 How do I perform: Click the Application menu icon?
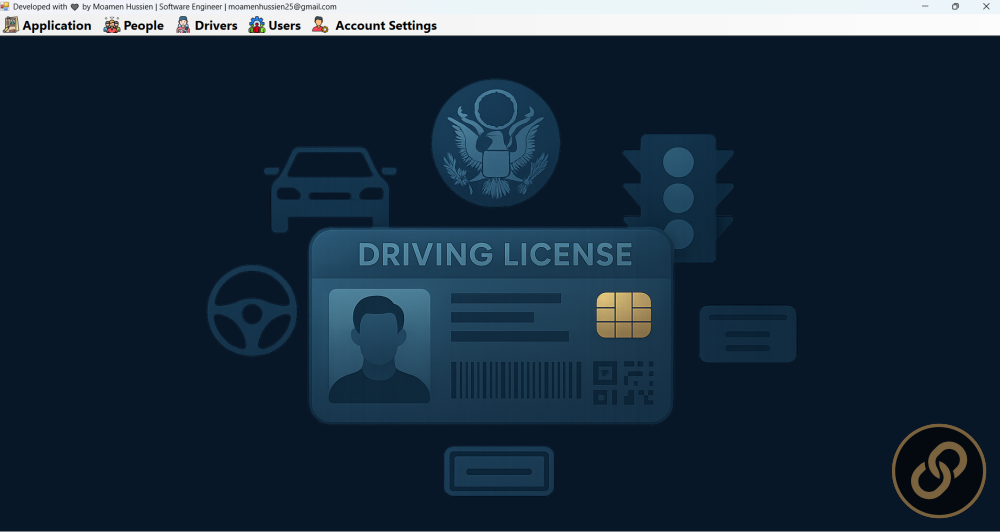coord(11,26)
